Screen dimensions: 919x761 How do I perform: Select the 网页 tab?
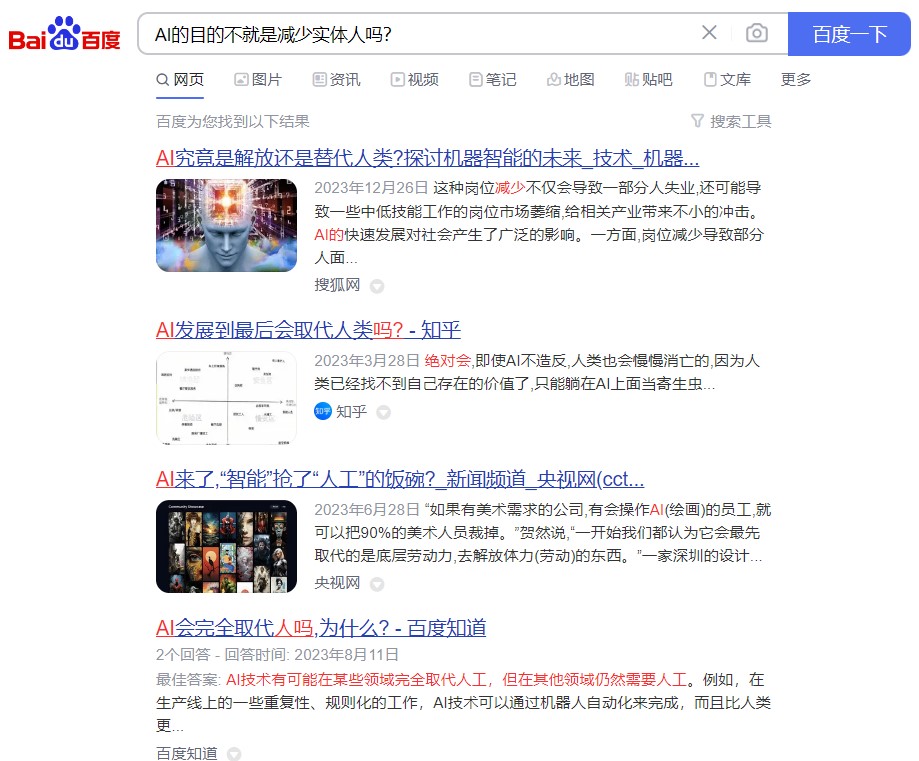[x=180, y=80]
